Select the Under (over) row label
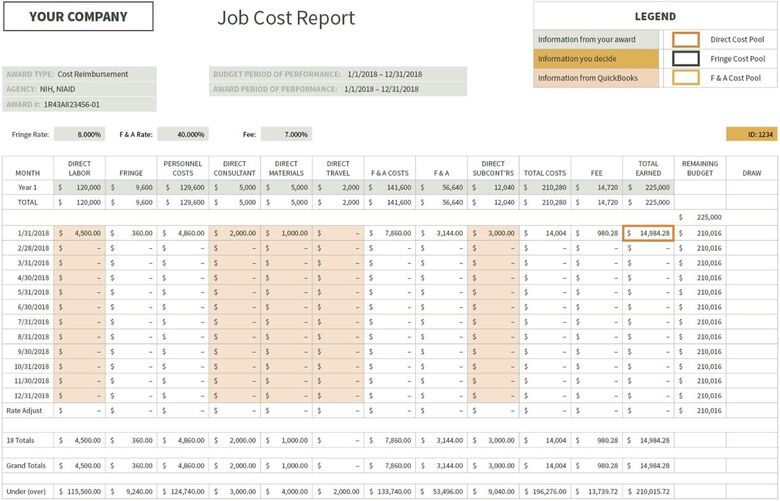780x501 pixels. tap(28, 492)
